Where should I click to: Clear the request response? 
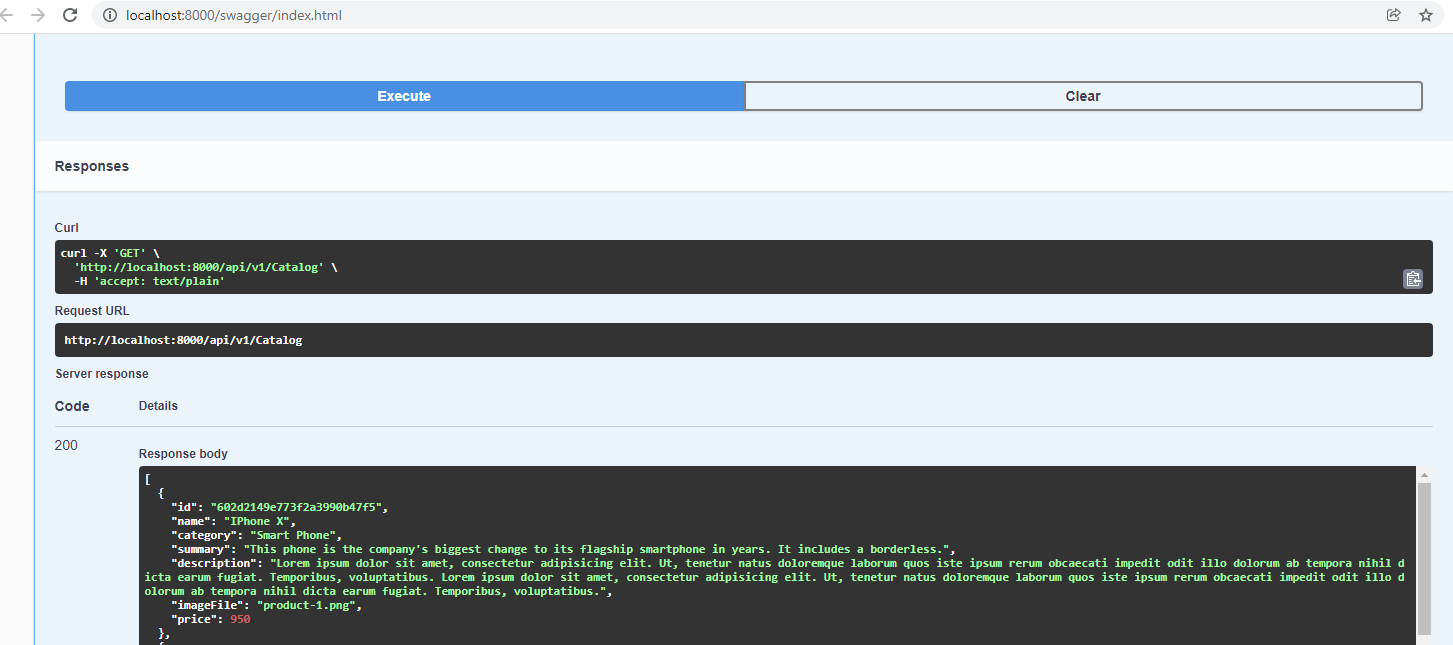point(1083,96)
